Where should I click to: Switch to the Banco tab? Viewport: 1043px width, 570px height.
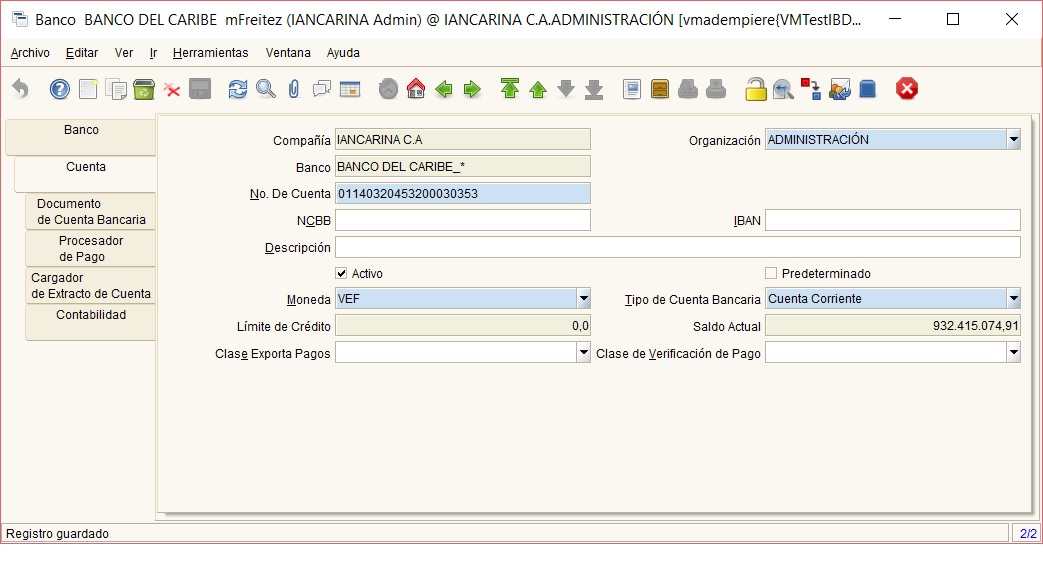coord(80,138)
